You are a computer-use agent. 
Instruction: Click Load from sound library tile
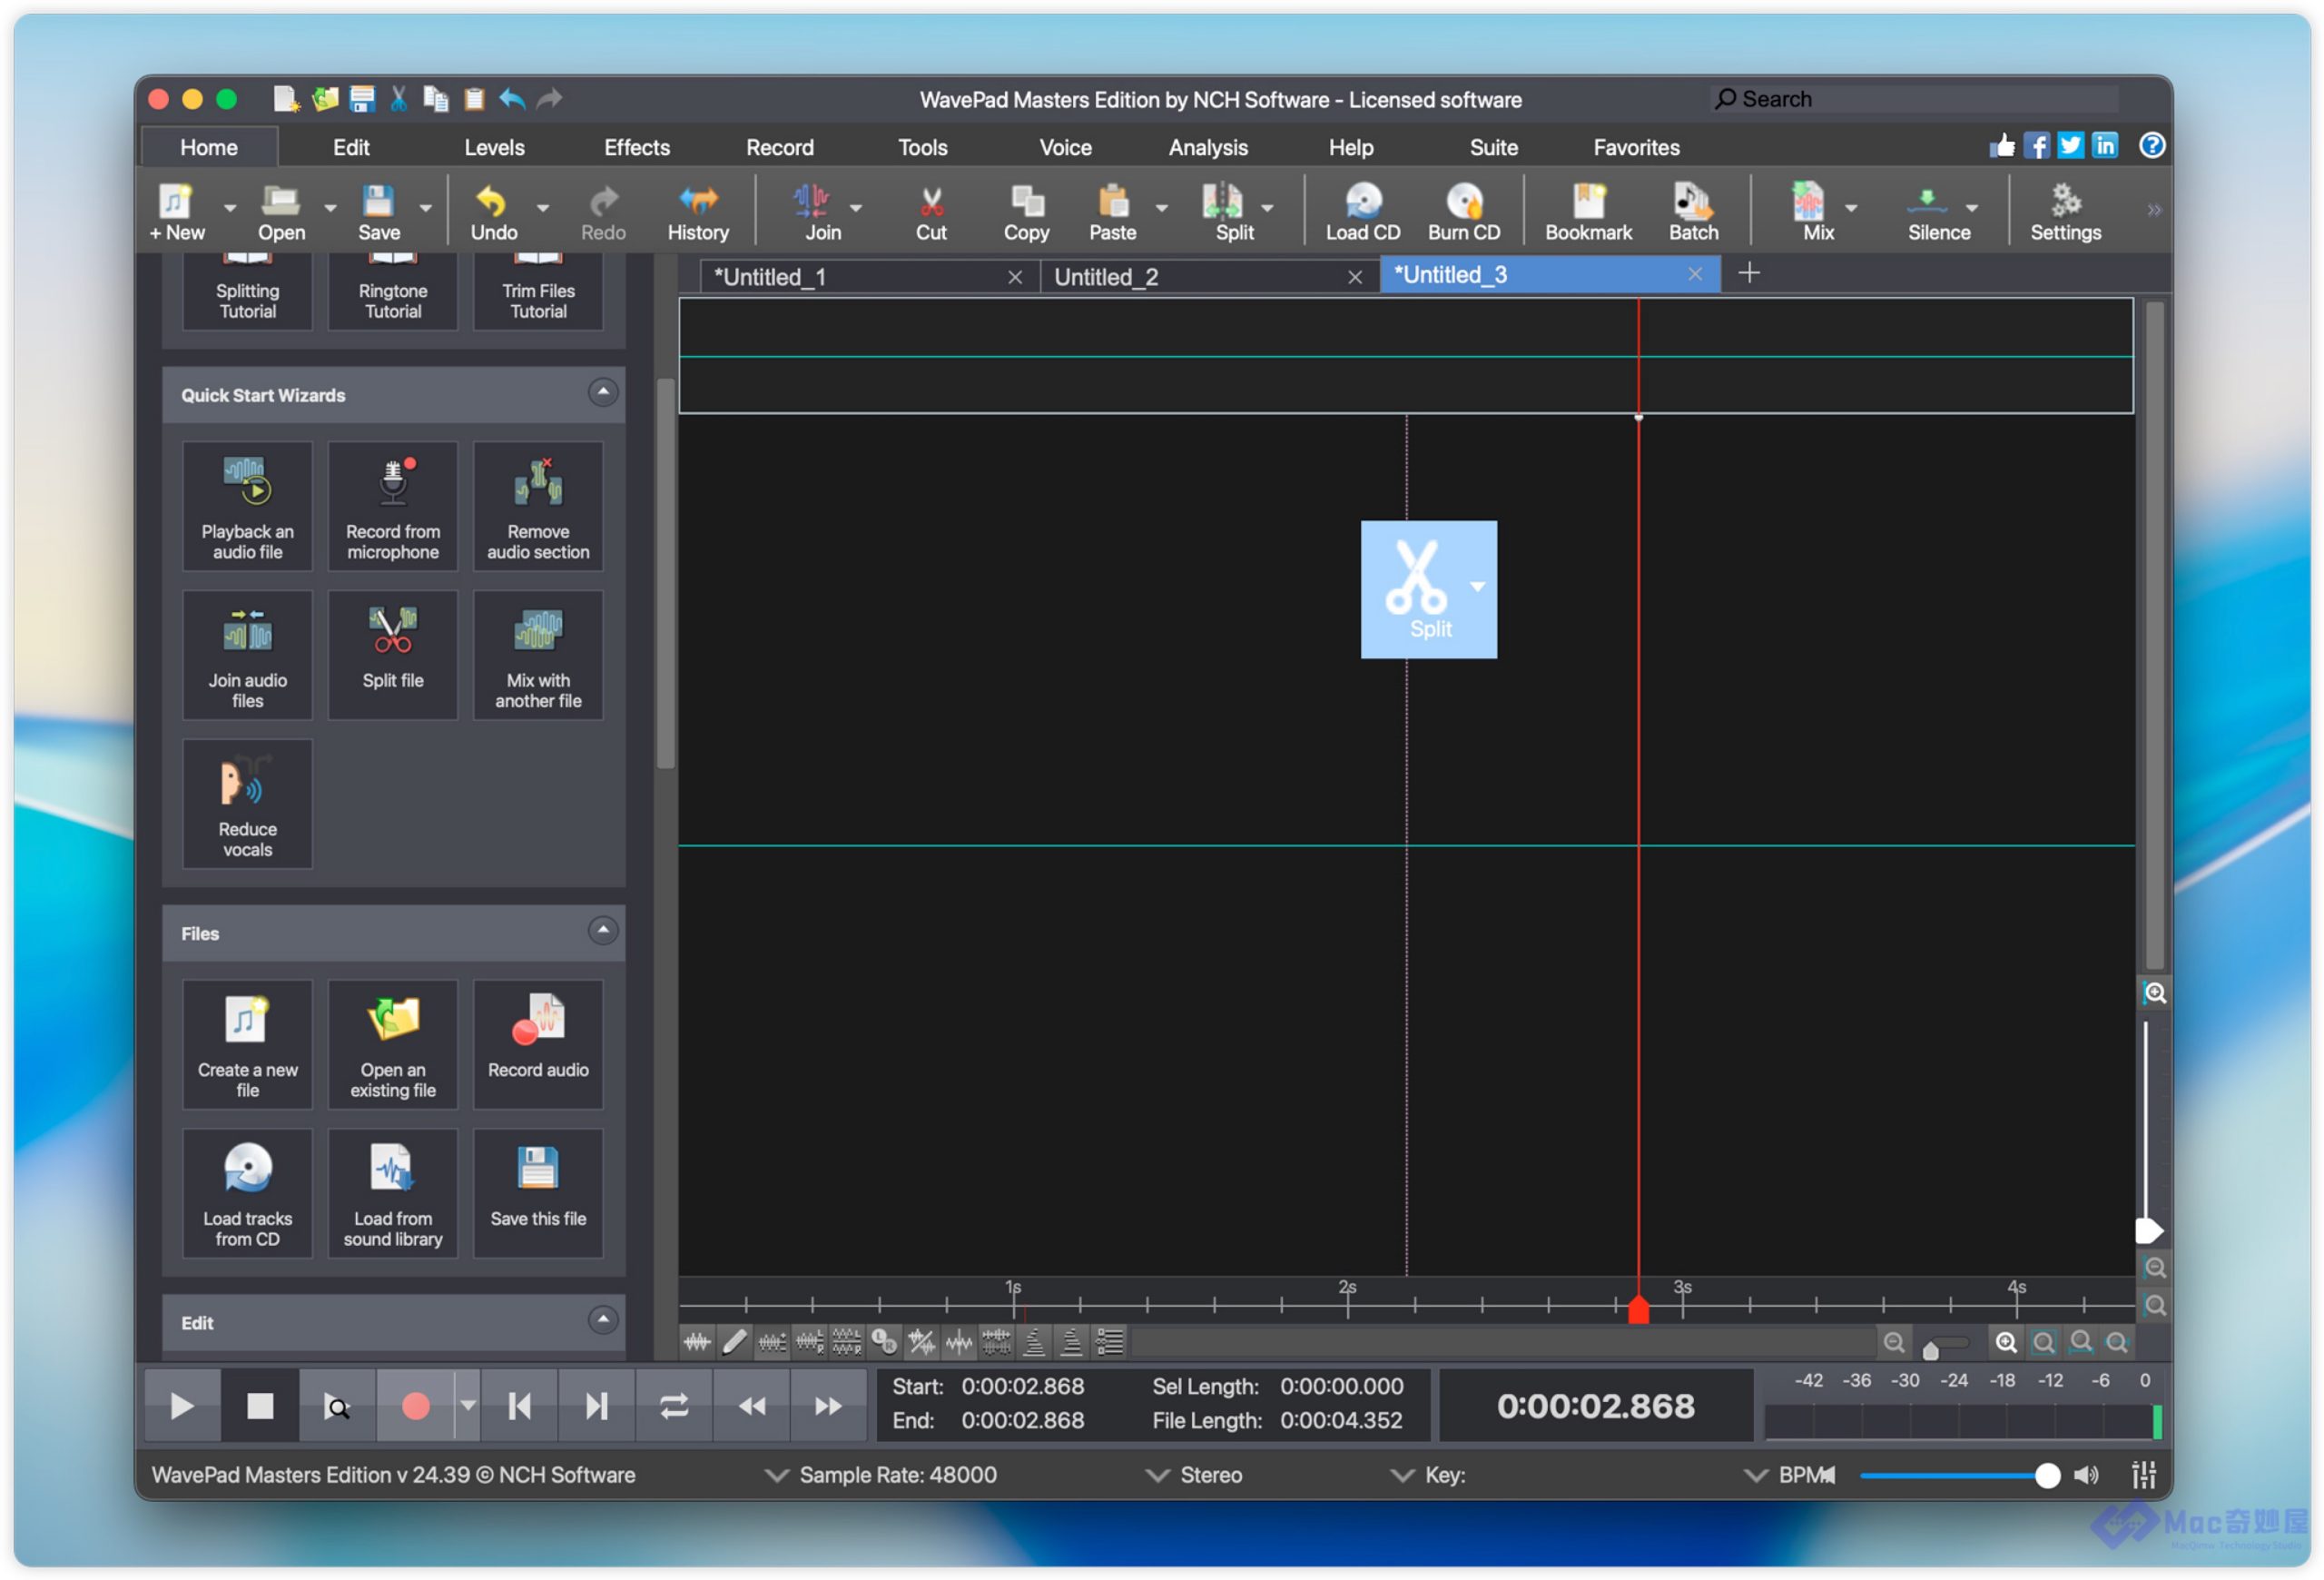pyautogui.click(x=393, y=1193)
